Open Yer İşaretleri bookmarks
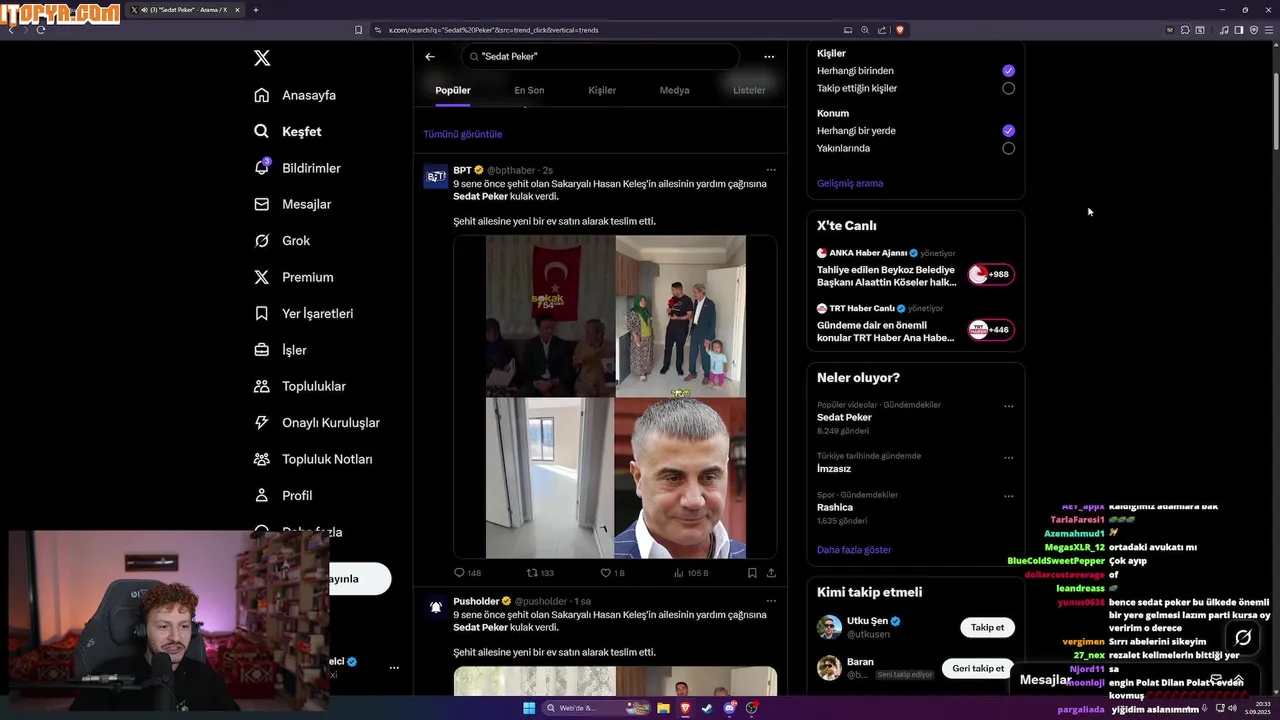The height and width of the screenshot is (720, 1280). 304,313
